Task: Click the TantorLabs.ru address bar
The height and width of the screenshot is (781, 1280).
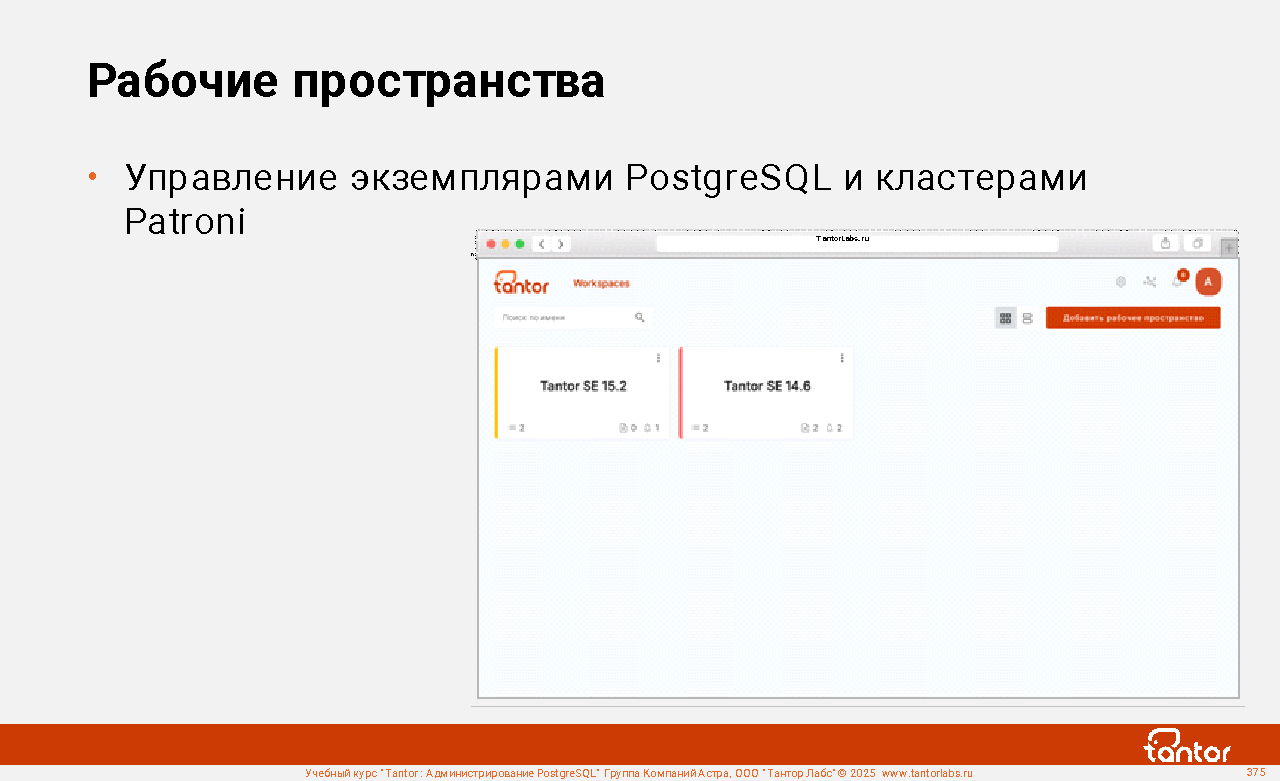Action: click(857, 244)
